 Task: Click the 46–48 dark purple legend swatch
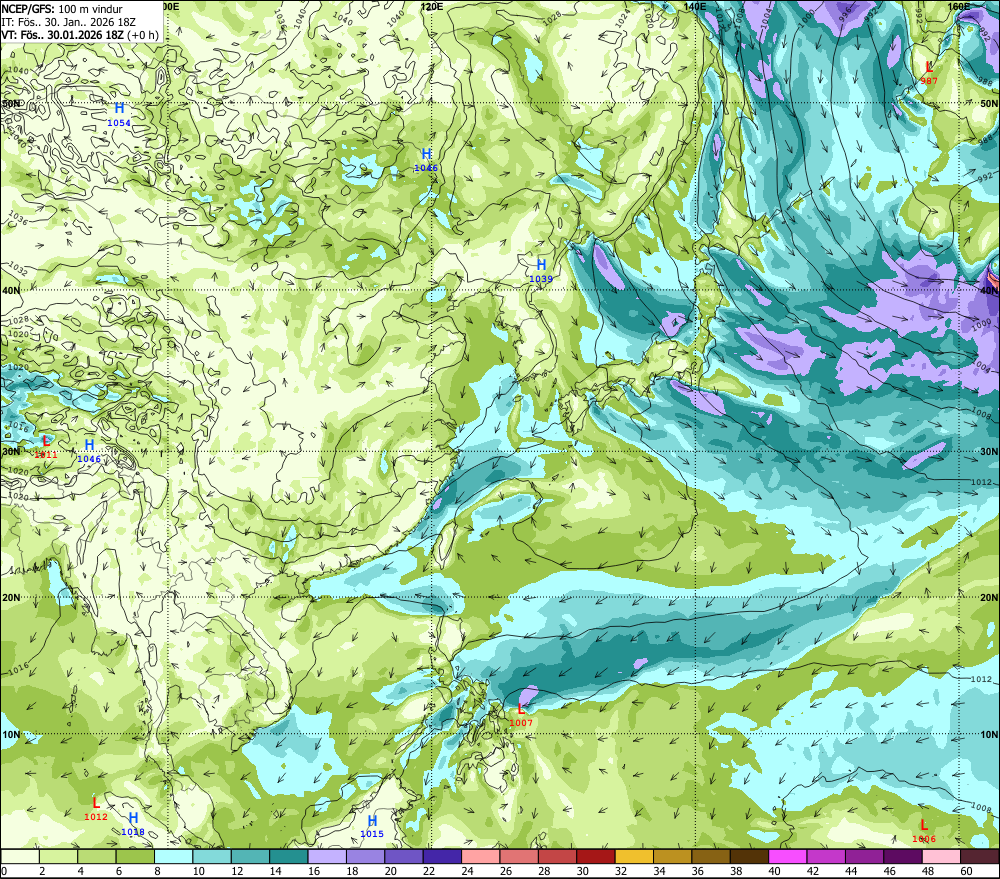pyautogui.click(x=903, y=856)
